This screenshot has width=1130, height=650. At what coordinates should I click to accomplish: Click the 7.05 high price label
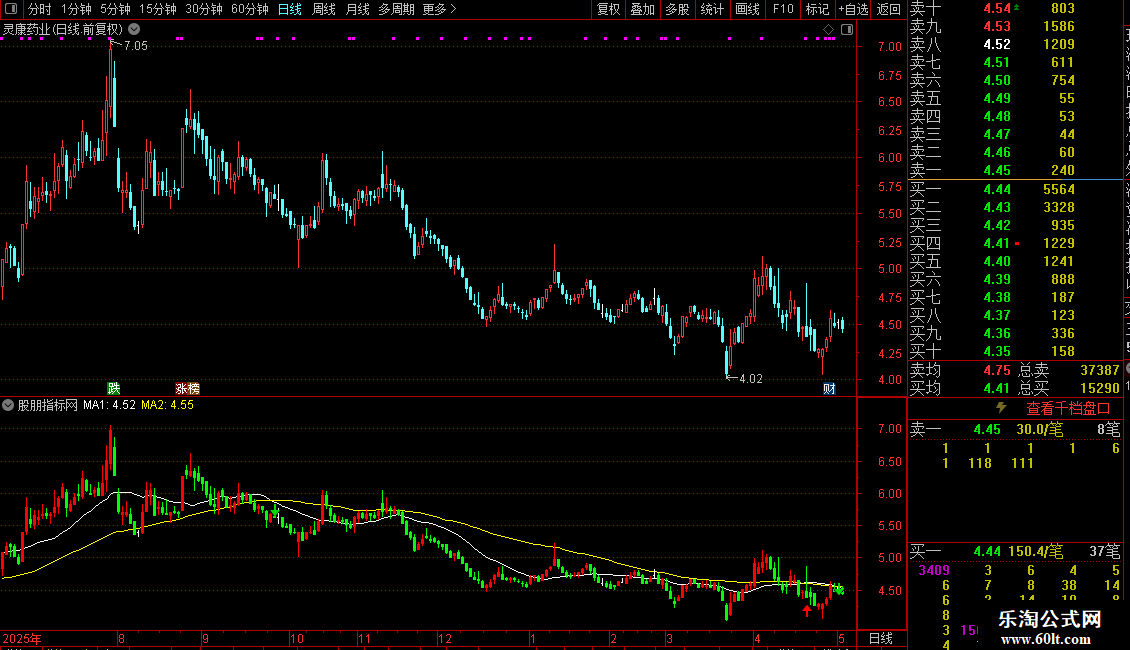[135, 45]
